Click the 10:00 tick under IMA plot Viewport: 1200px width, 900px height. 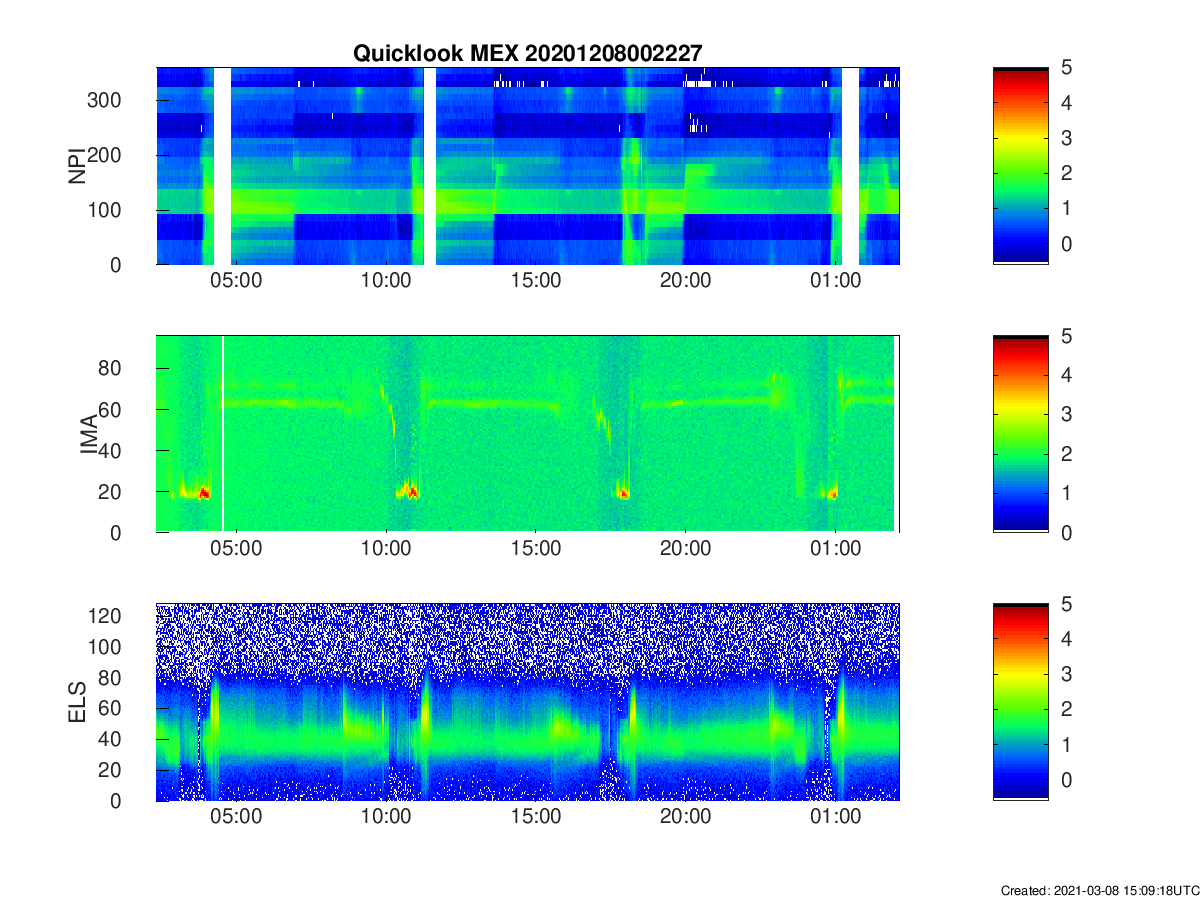pyautogui.click(x=387, y=549)
